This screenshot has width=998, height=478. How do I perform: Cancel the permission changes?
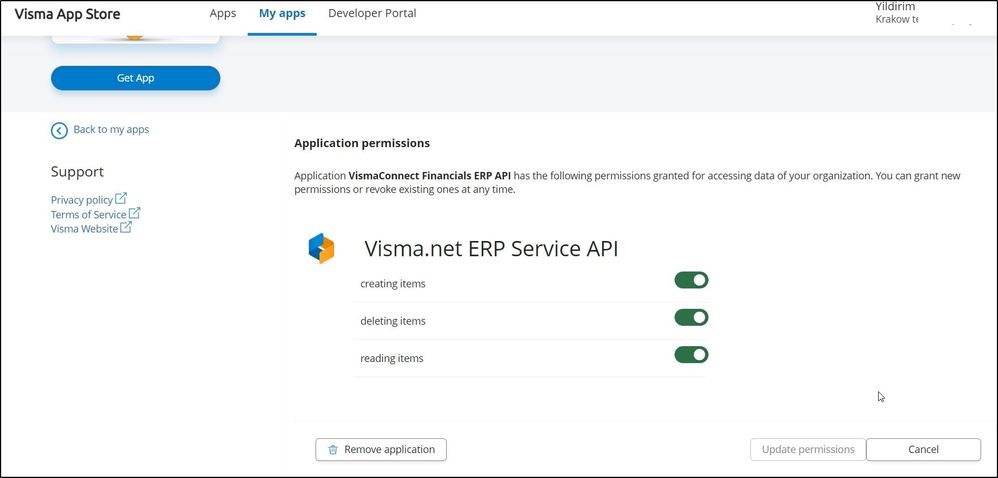[x=924, y=449]
